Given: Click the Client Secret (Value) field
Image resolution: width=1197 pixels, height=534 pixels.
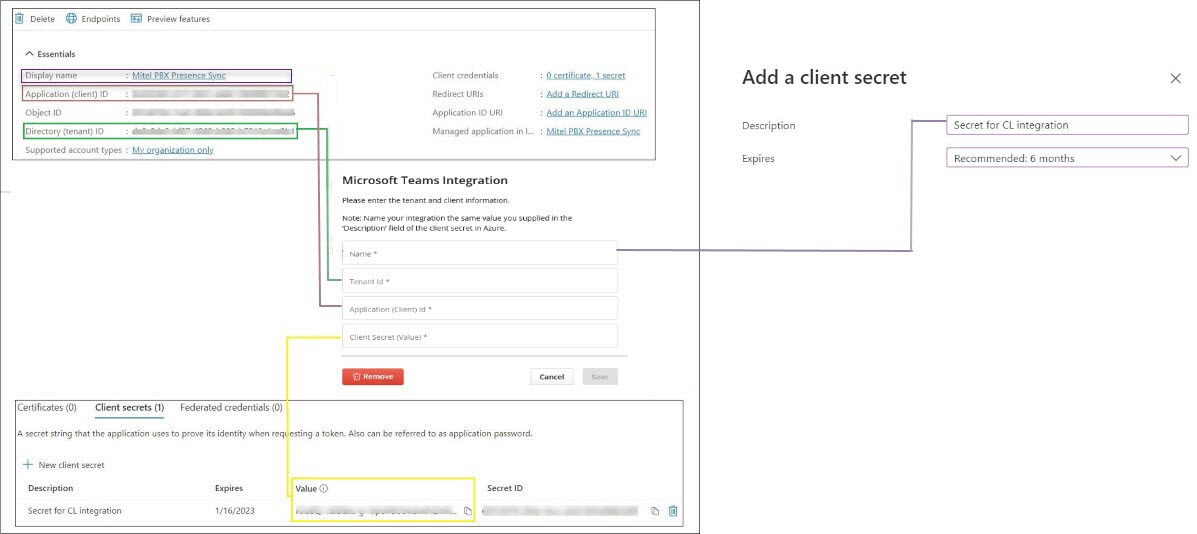Looking at the screenshot, I should [x=479, y=336].
